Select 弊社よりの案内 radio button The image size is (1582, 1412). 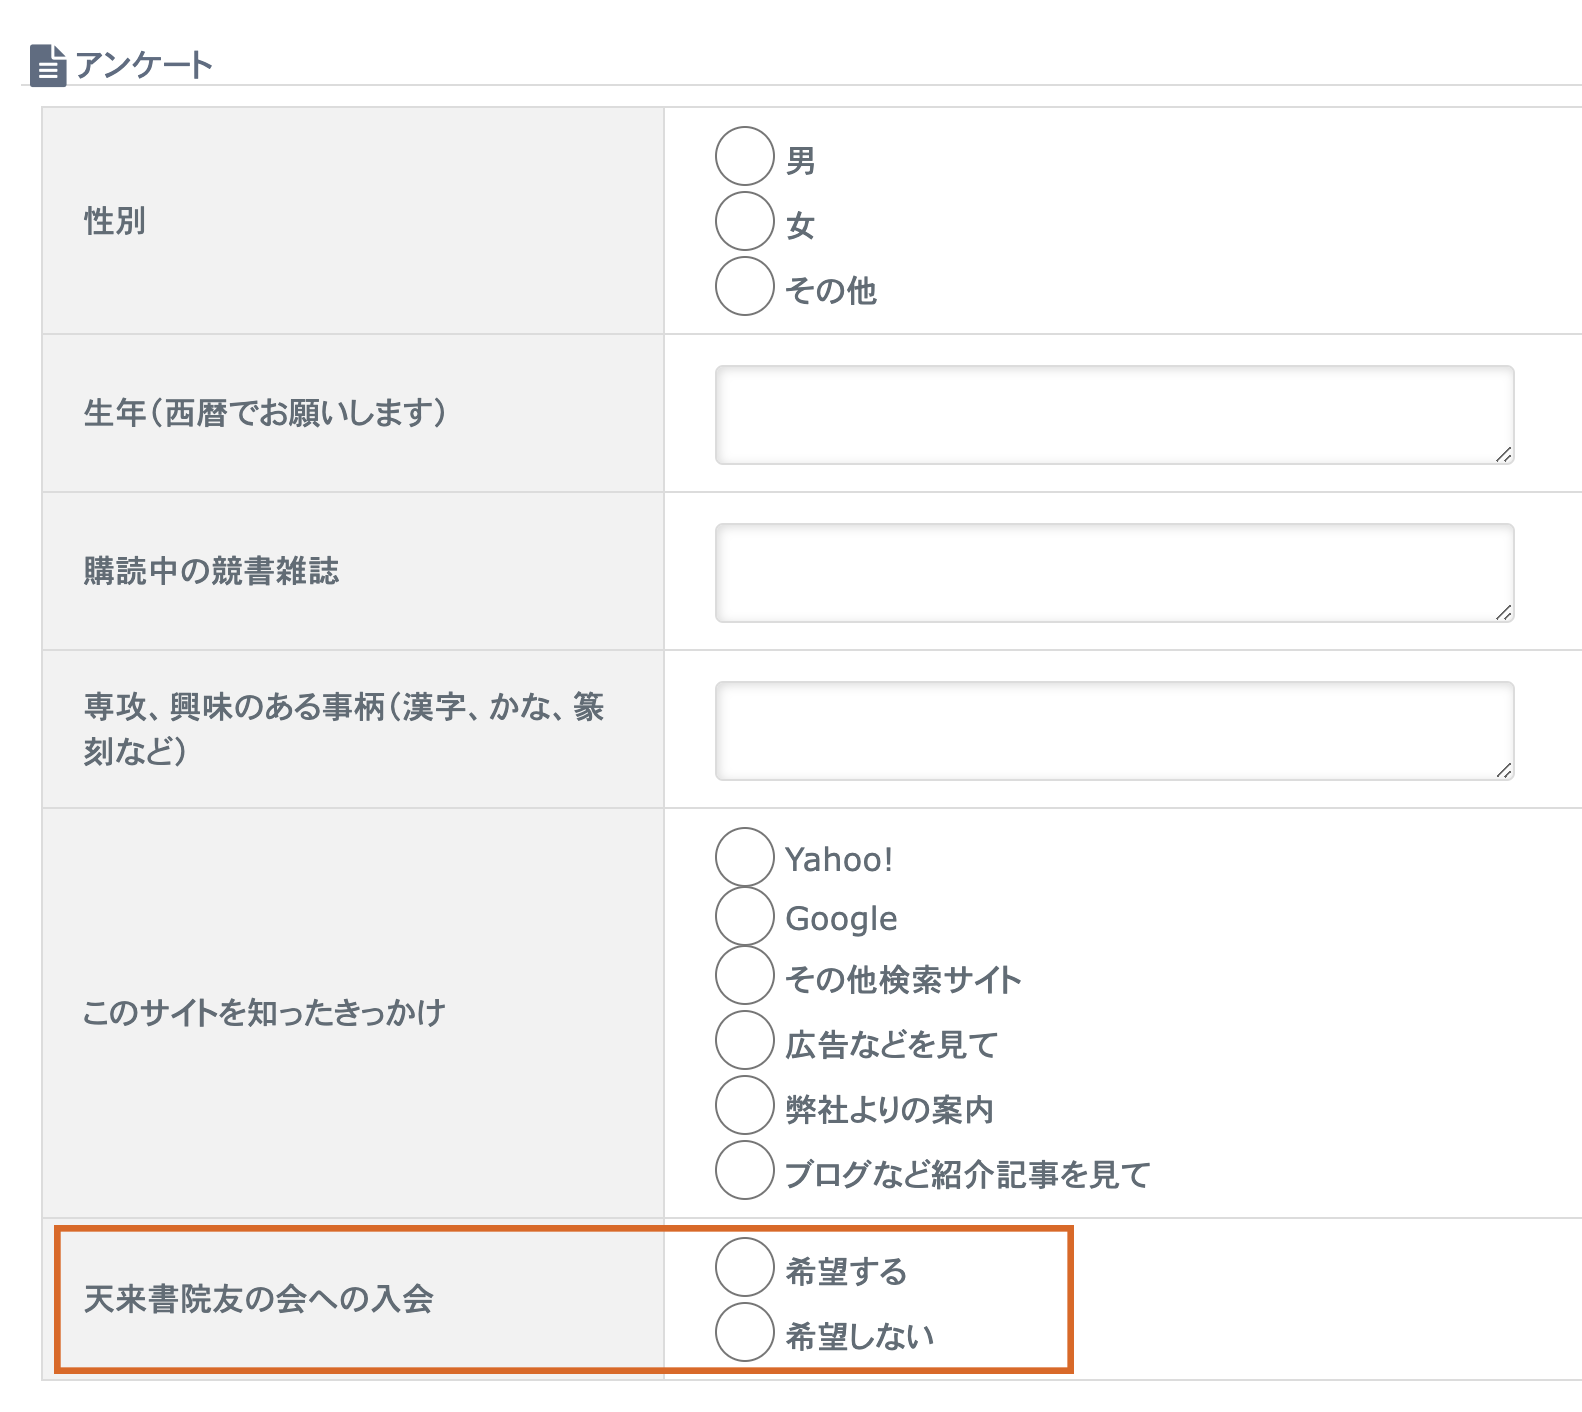[x=745, y=1106]
